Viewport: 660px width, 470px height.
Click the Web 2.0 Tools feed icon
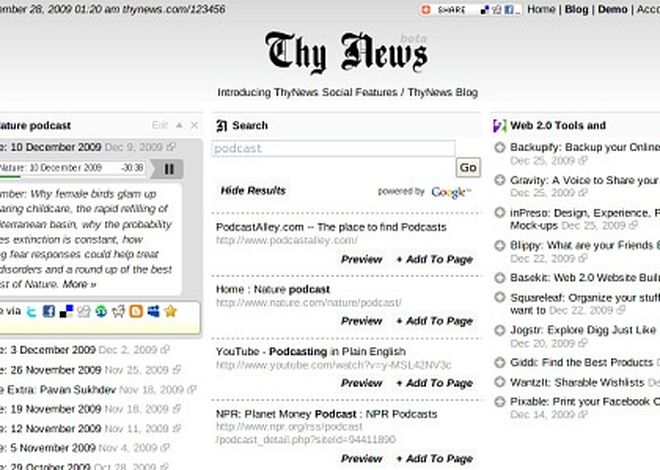coord(499,125)
